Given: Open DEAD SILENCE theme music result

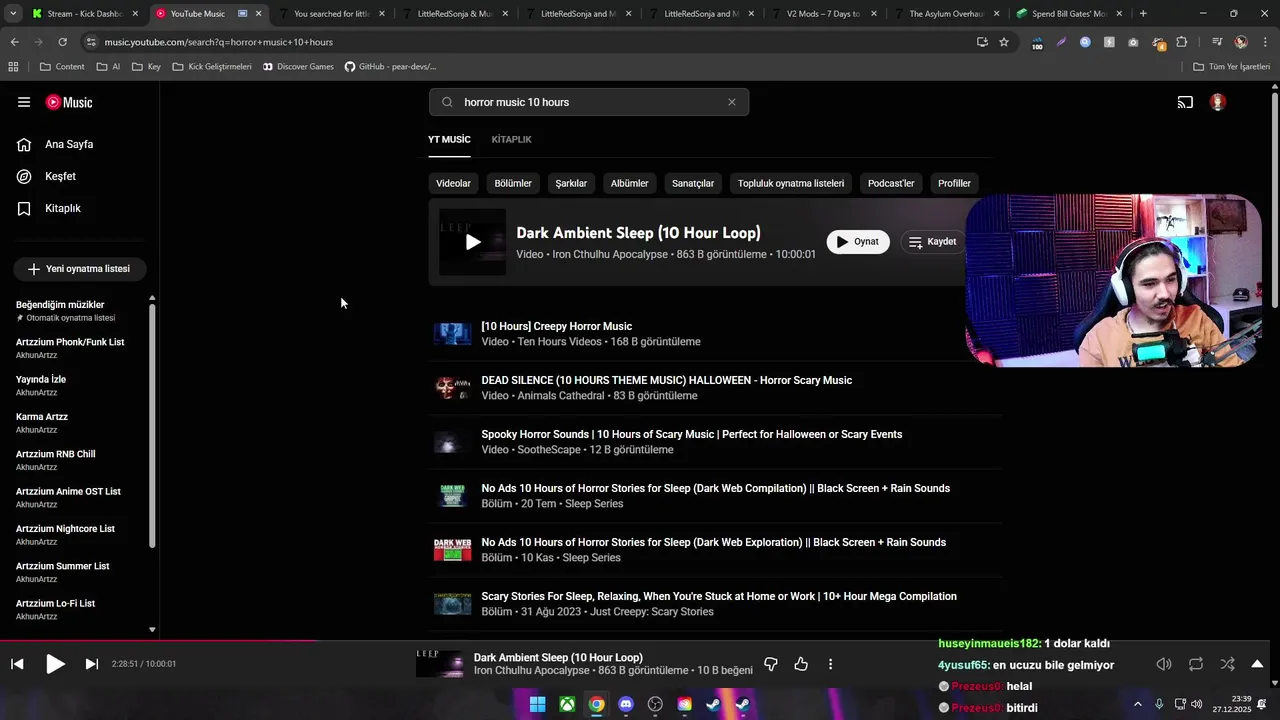Looking at the screenshot, I should coord(666,380).
